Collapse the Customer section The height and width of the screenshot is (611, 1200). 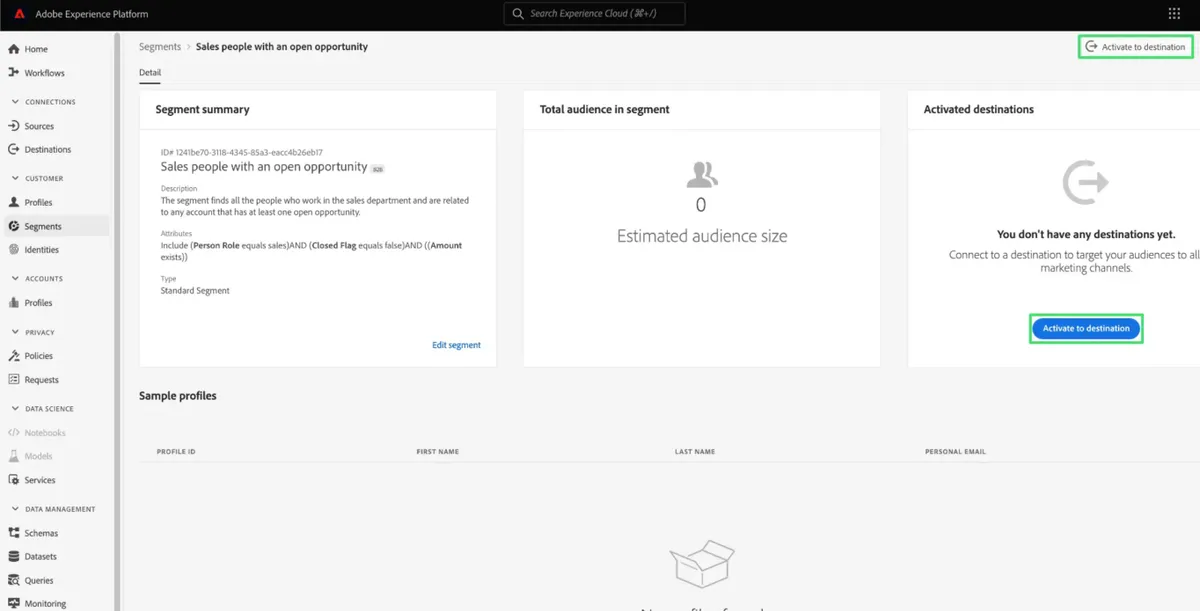[x=15, y=178]
